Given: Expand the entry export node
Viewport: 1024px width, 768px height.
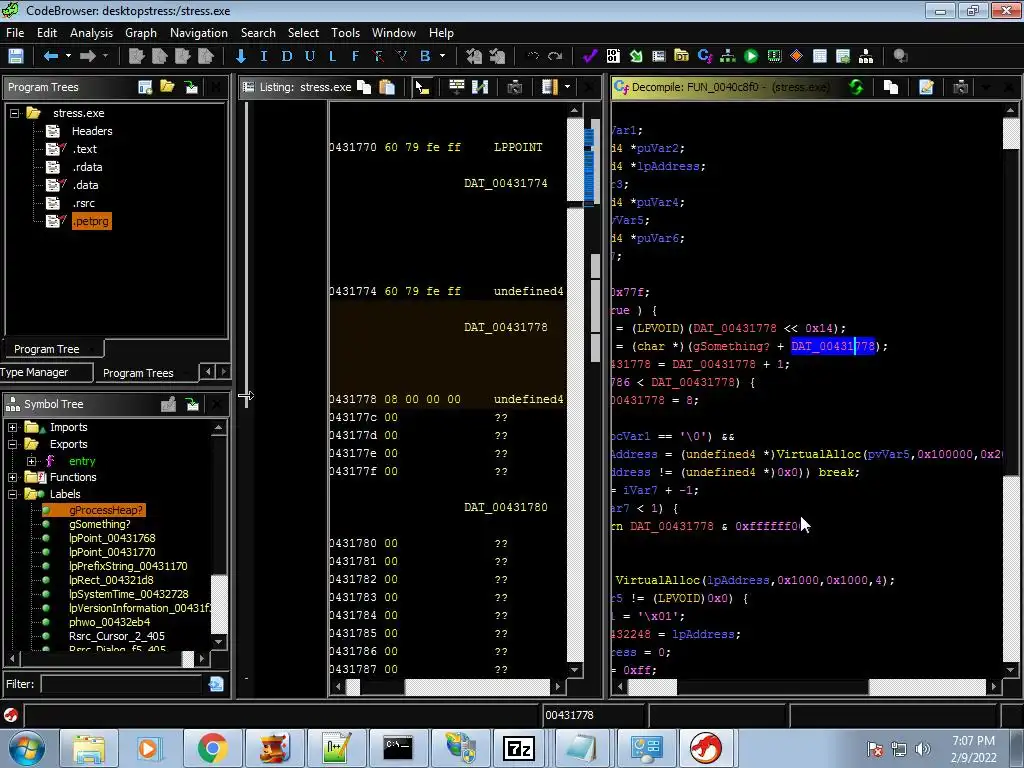Looking at the screenshot, I should (31, 461).
